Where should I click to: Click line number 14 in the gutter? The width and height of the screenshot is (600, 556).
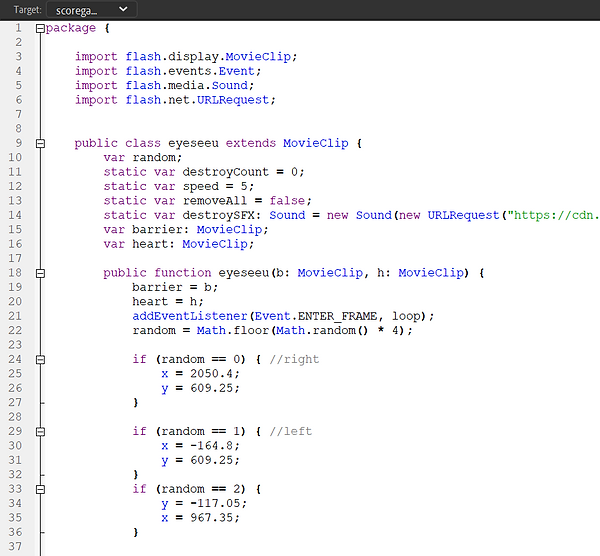(x=15, y=215)
